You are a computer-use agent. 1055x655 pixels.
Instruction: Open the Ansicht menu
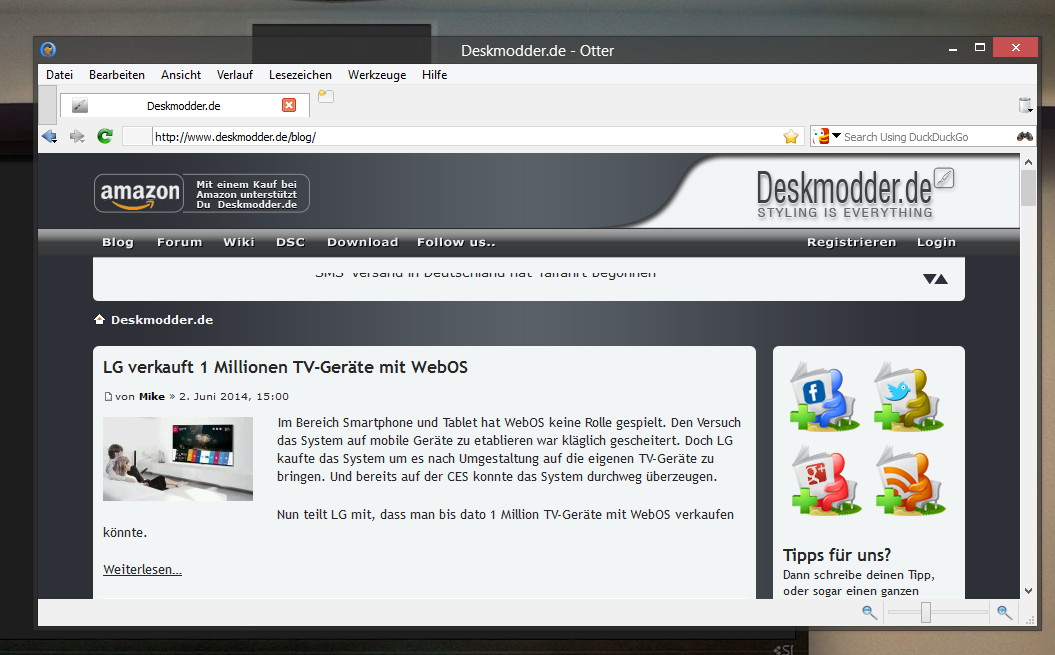coord(181,75)
